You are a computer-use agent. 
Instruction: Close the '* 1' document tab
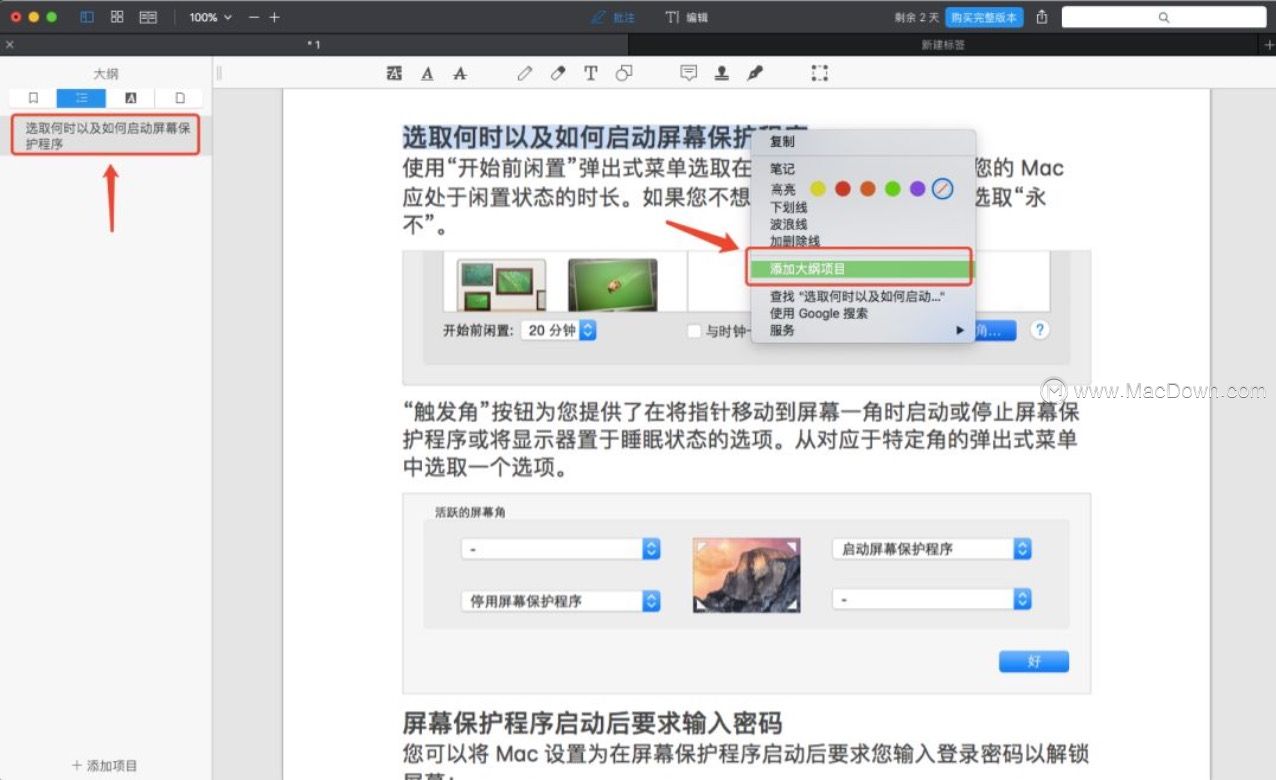9,45
